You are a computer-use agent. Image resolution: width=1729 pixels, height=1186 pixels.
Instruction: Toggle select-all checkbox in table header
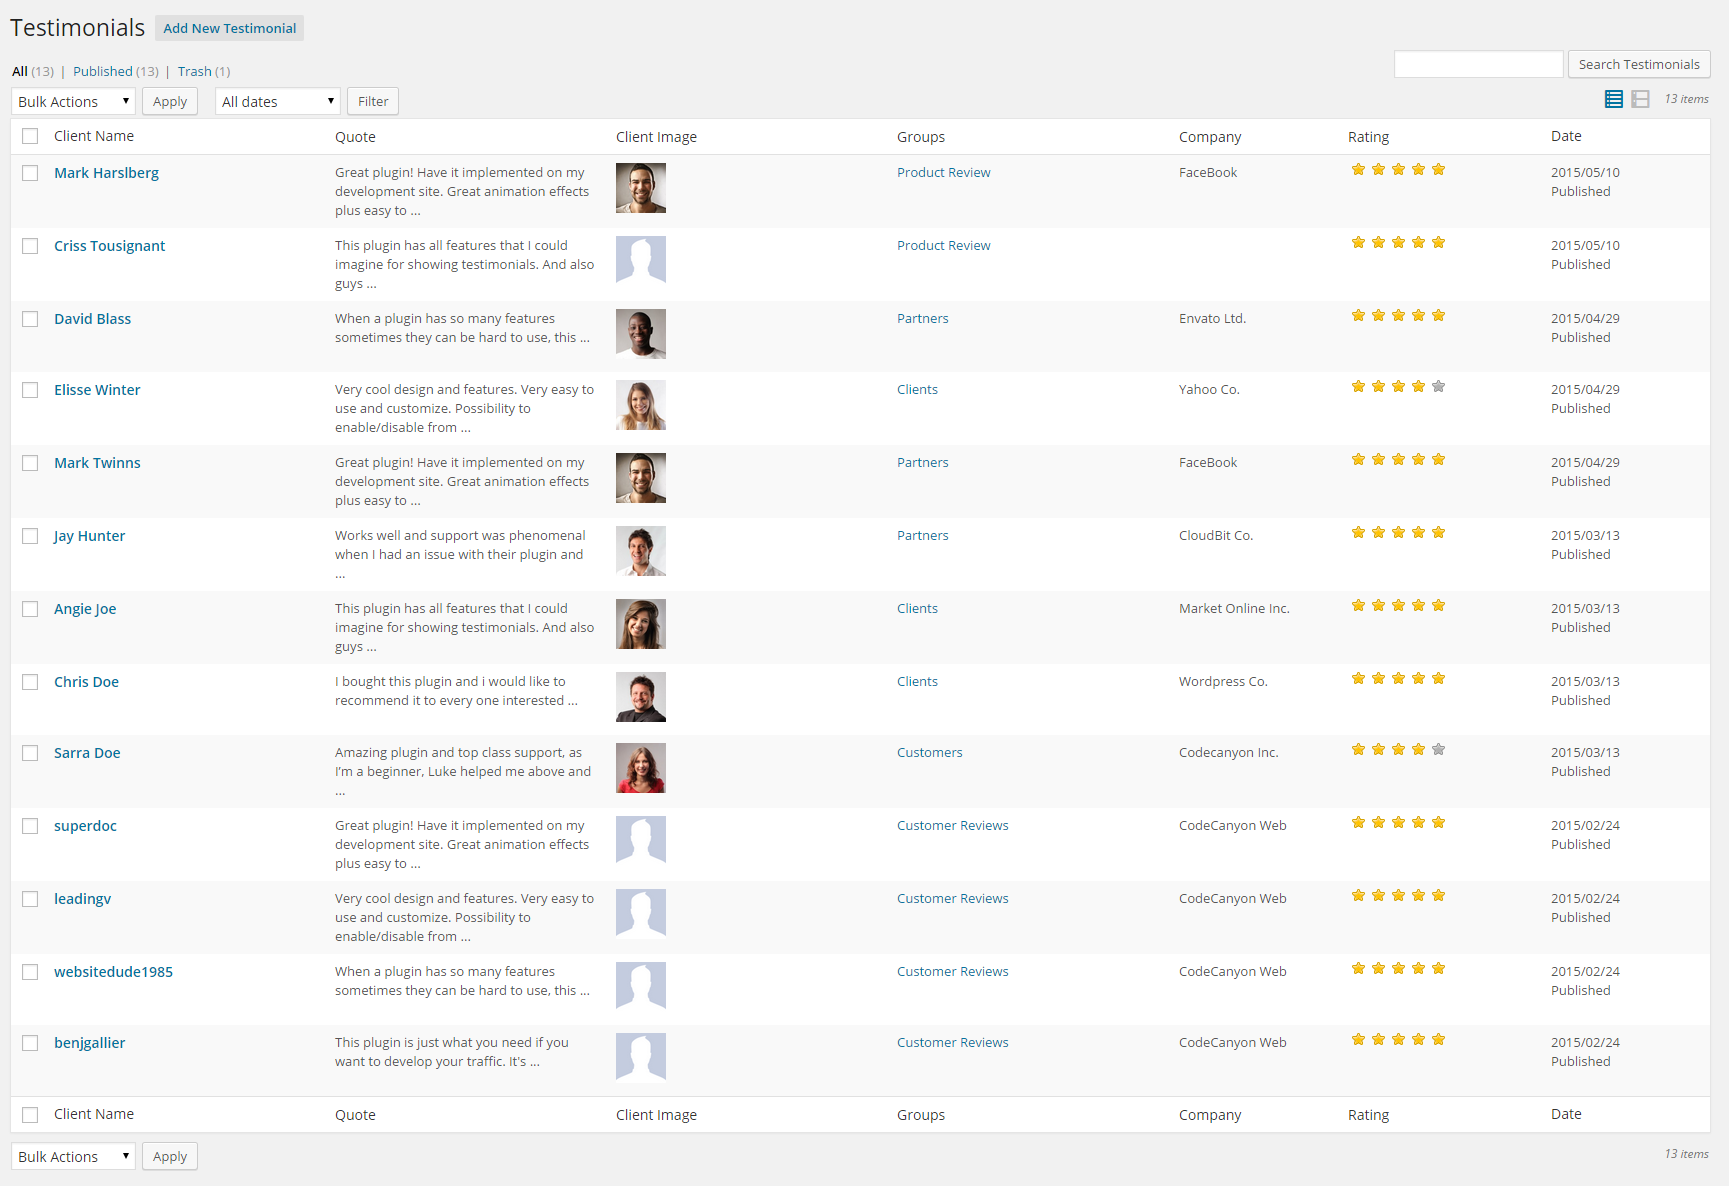tap(30, 136)
